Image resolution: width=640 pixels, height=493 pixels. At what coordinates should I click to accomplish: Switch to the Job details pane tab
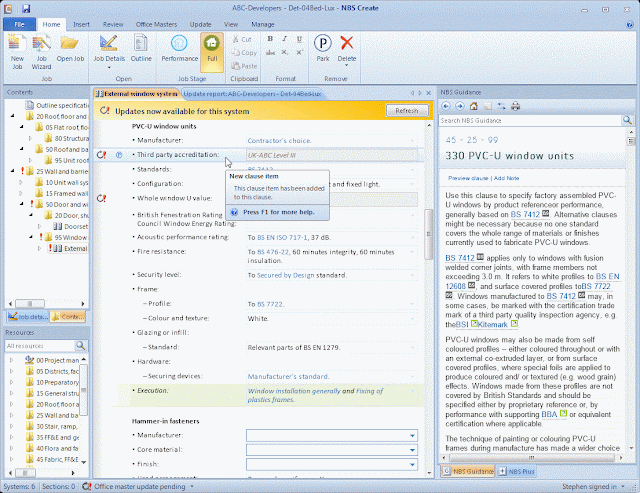click(28, 316)
